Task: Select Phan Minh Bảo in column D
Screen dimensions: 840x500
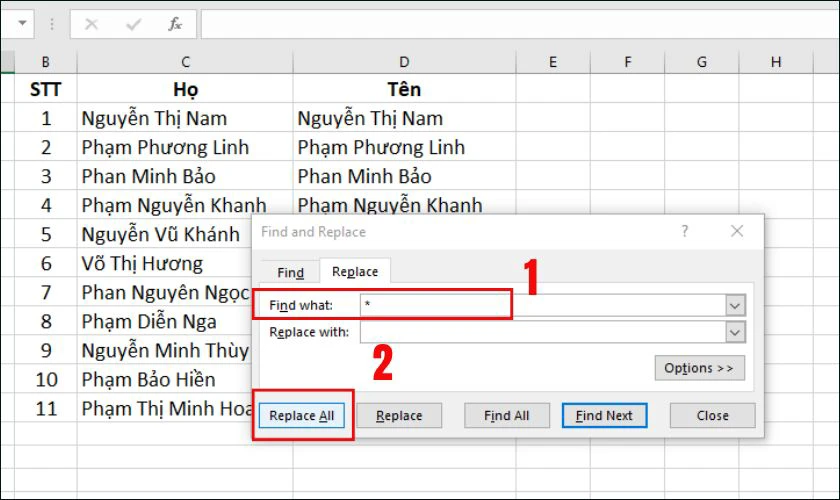Action: [404, 176]
